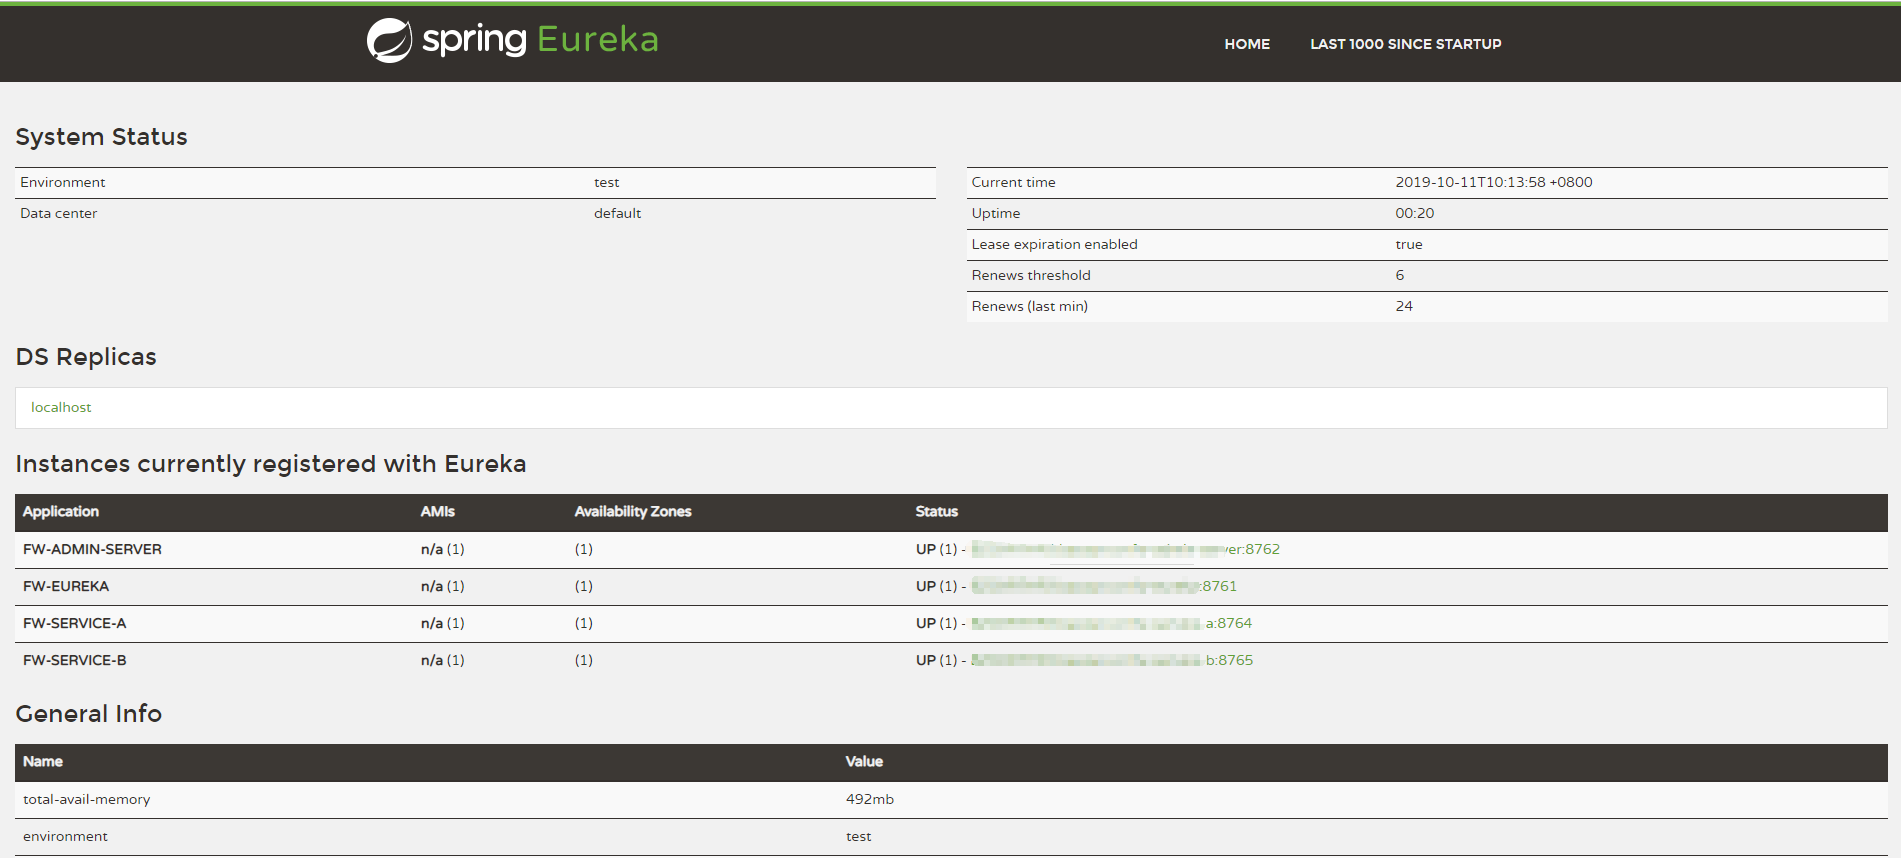Viewport: 1901px width, 858px height.
Task: Select the FW-EUREKA application name
Action: [x=66, y=586]
